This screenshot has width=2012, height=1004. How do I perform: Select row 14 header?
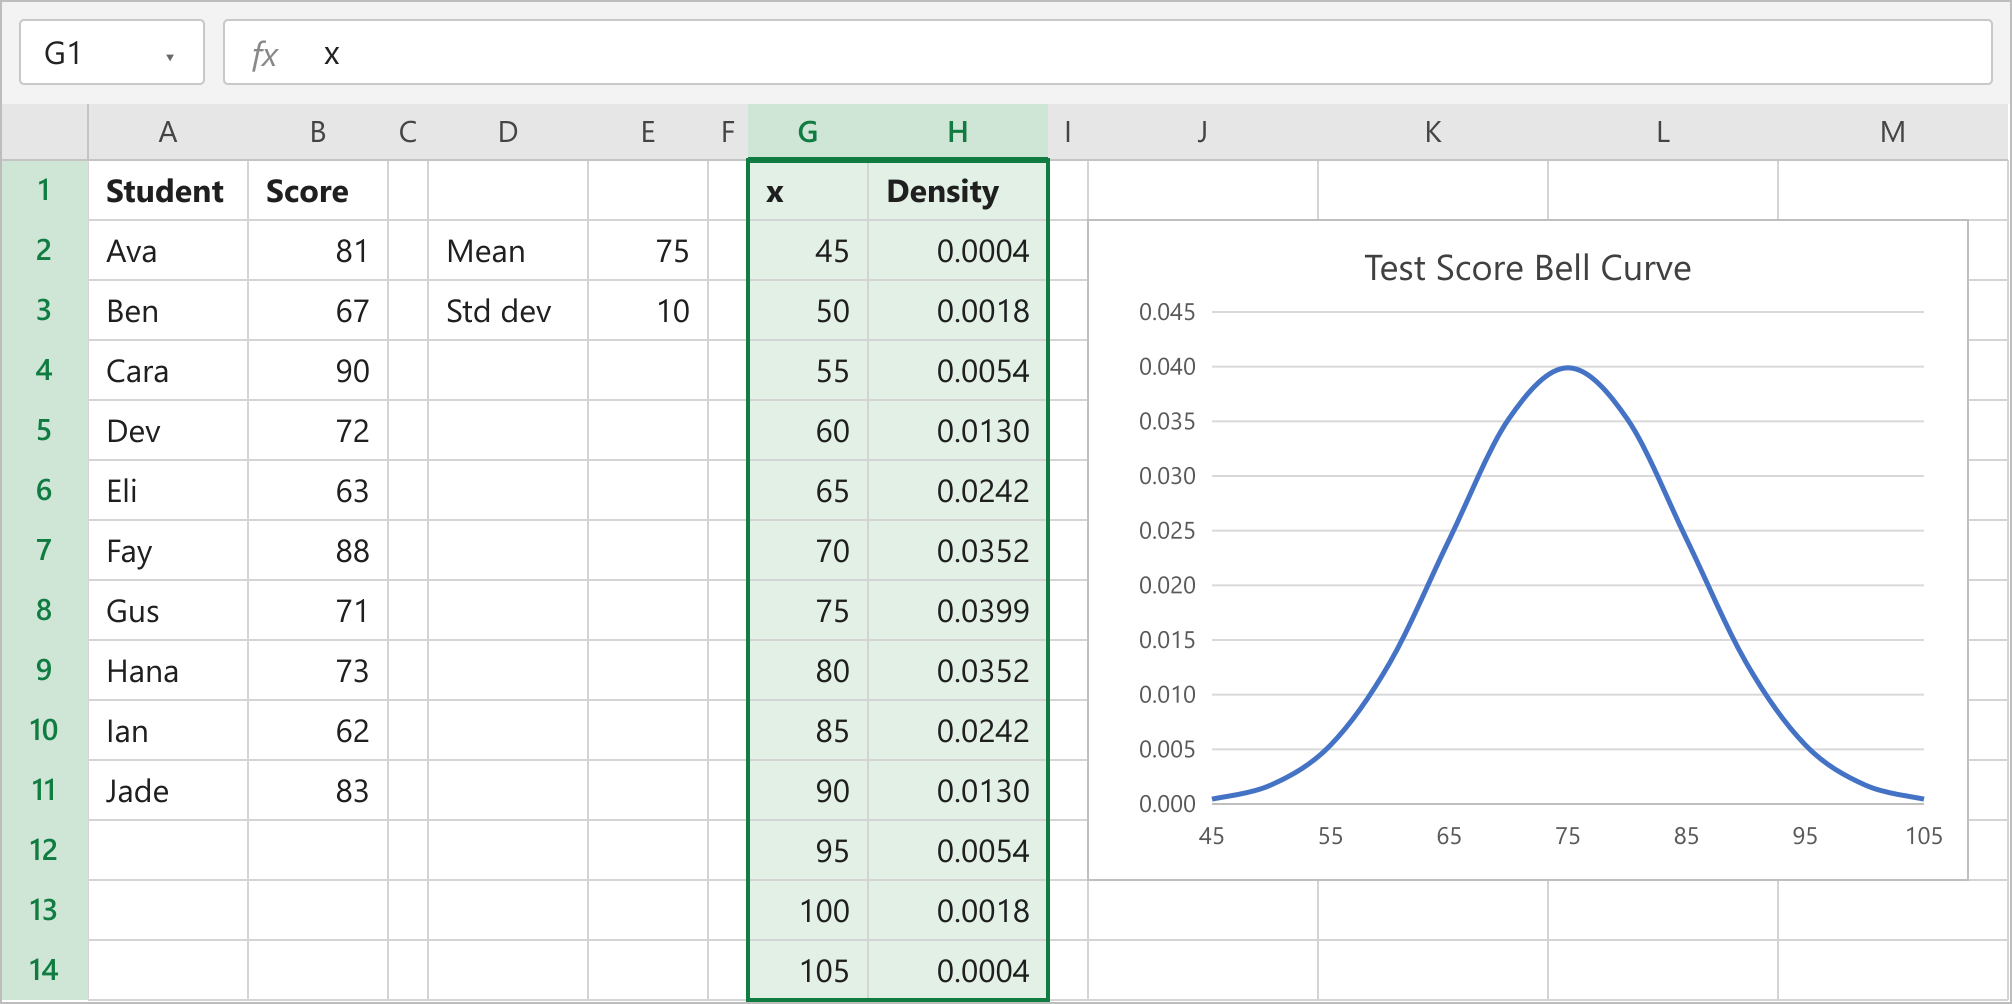(44, 970)
